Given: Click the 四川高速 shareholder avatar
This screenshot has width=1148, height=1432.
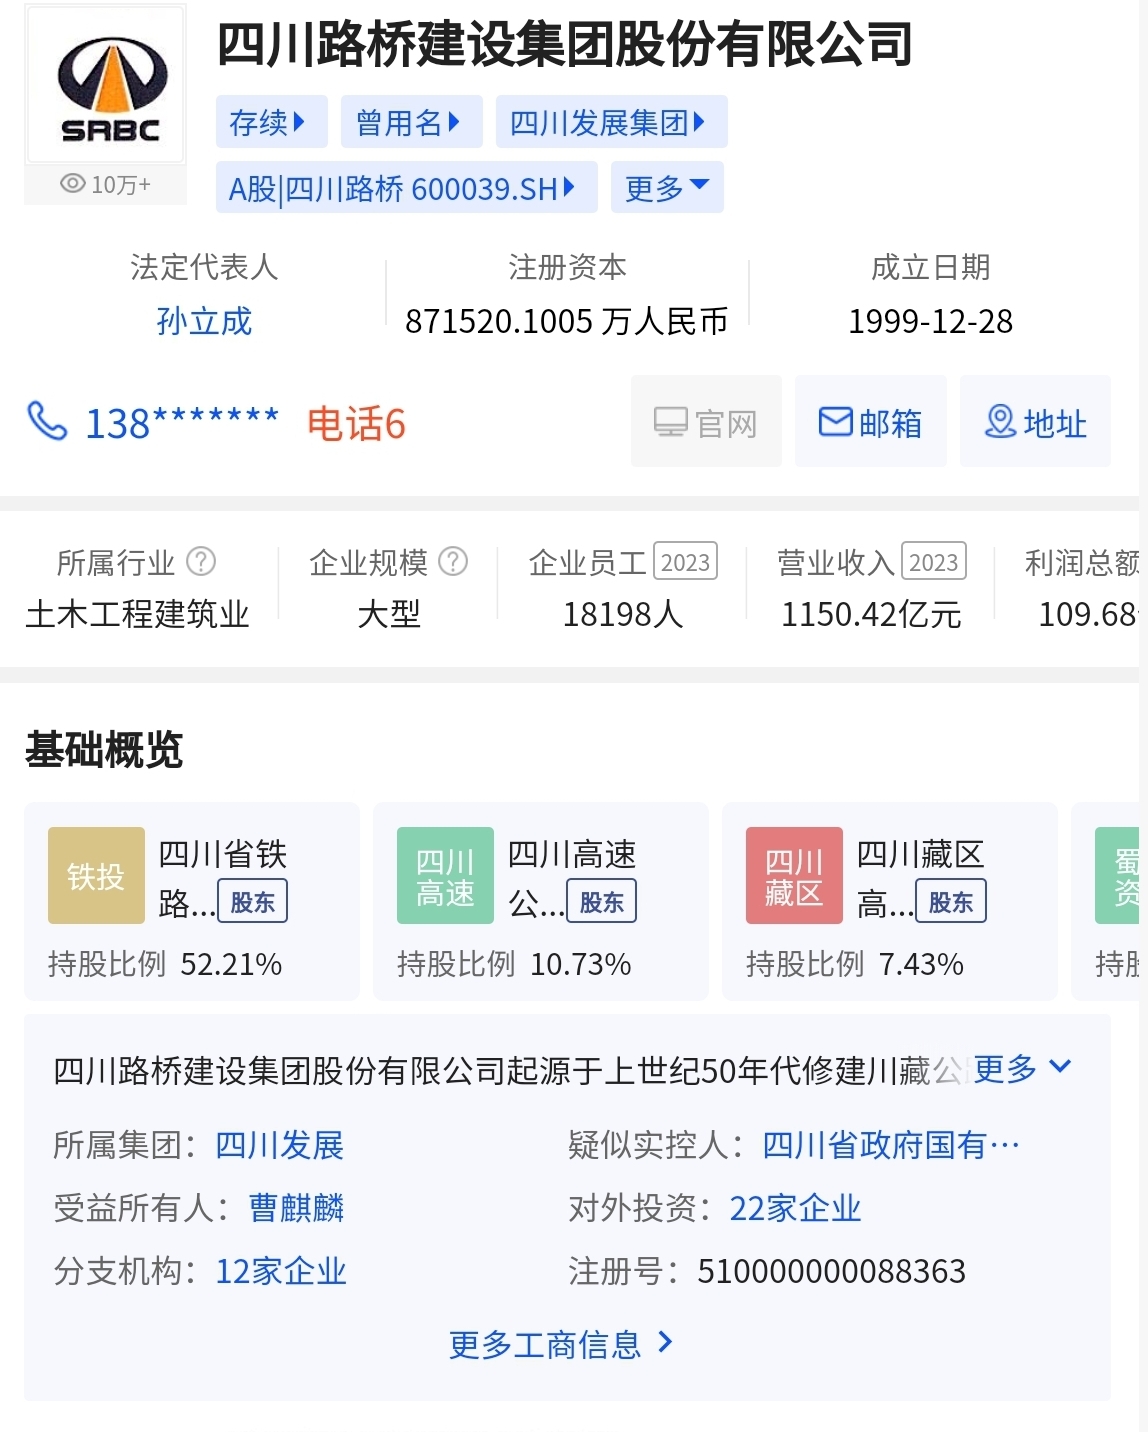Looking at the screenshot, I should point(445,876).
